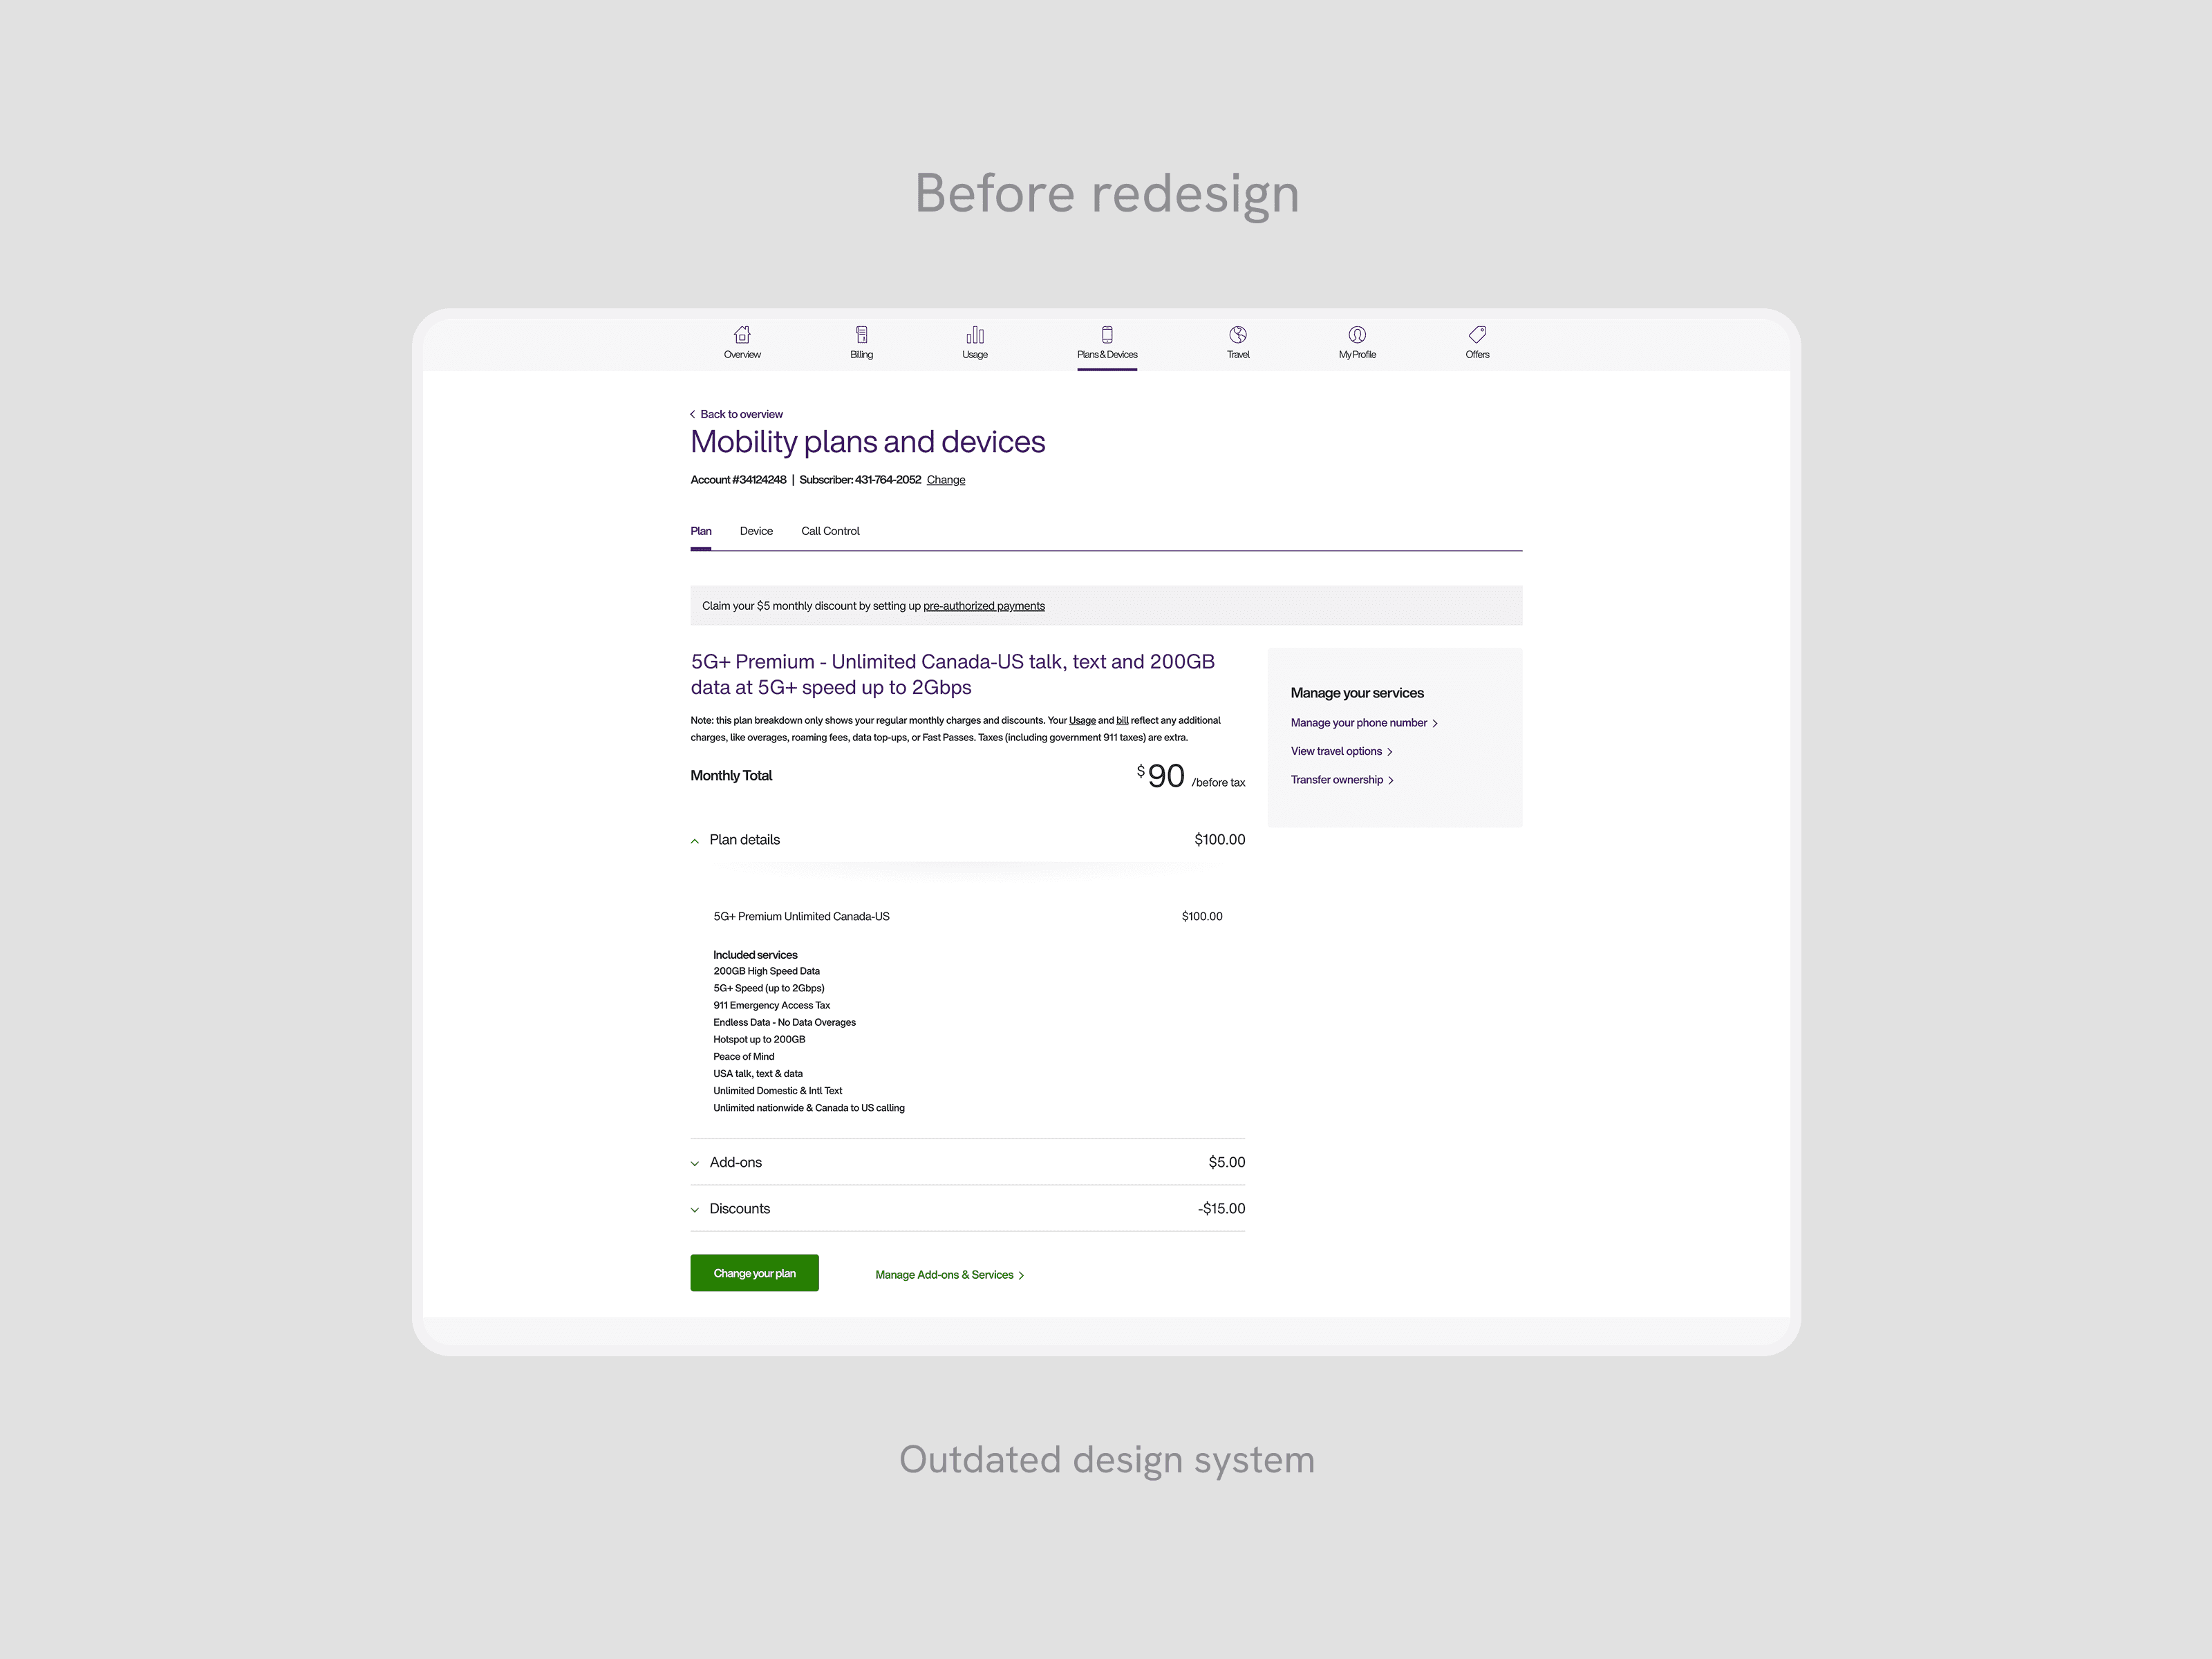Open the Overview house icon
The height and width of the screenshot is (1659, 2212).
pyautogui.click(x=742, y=335)
